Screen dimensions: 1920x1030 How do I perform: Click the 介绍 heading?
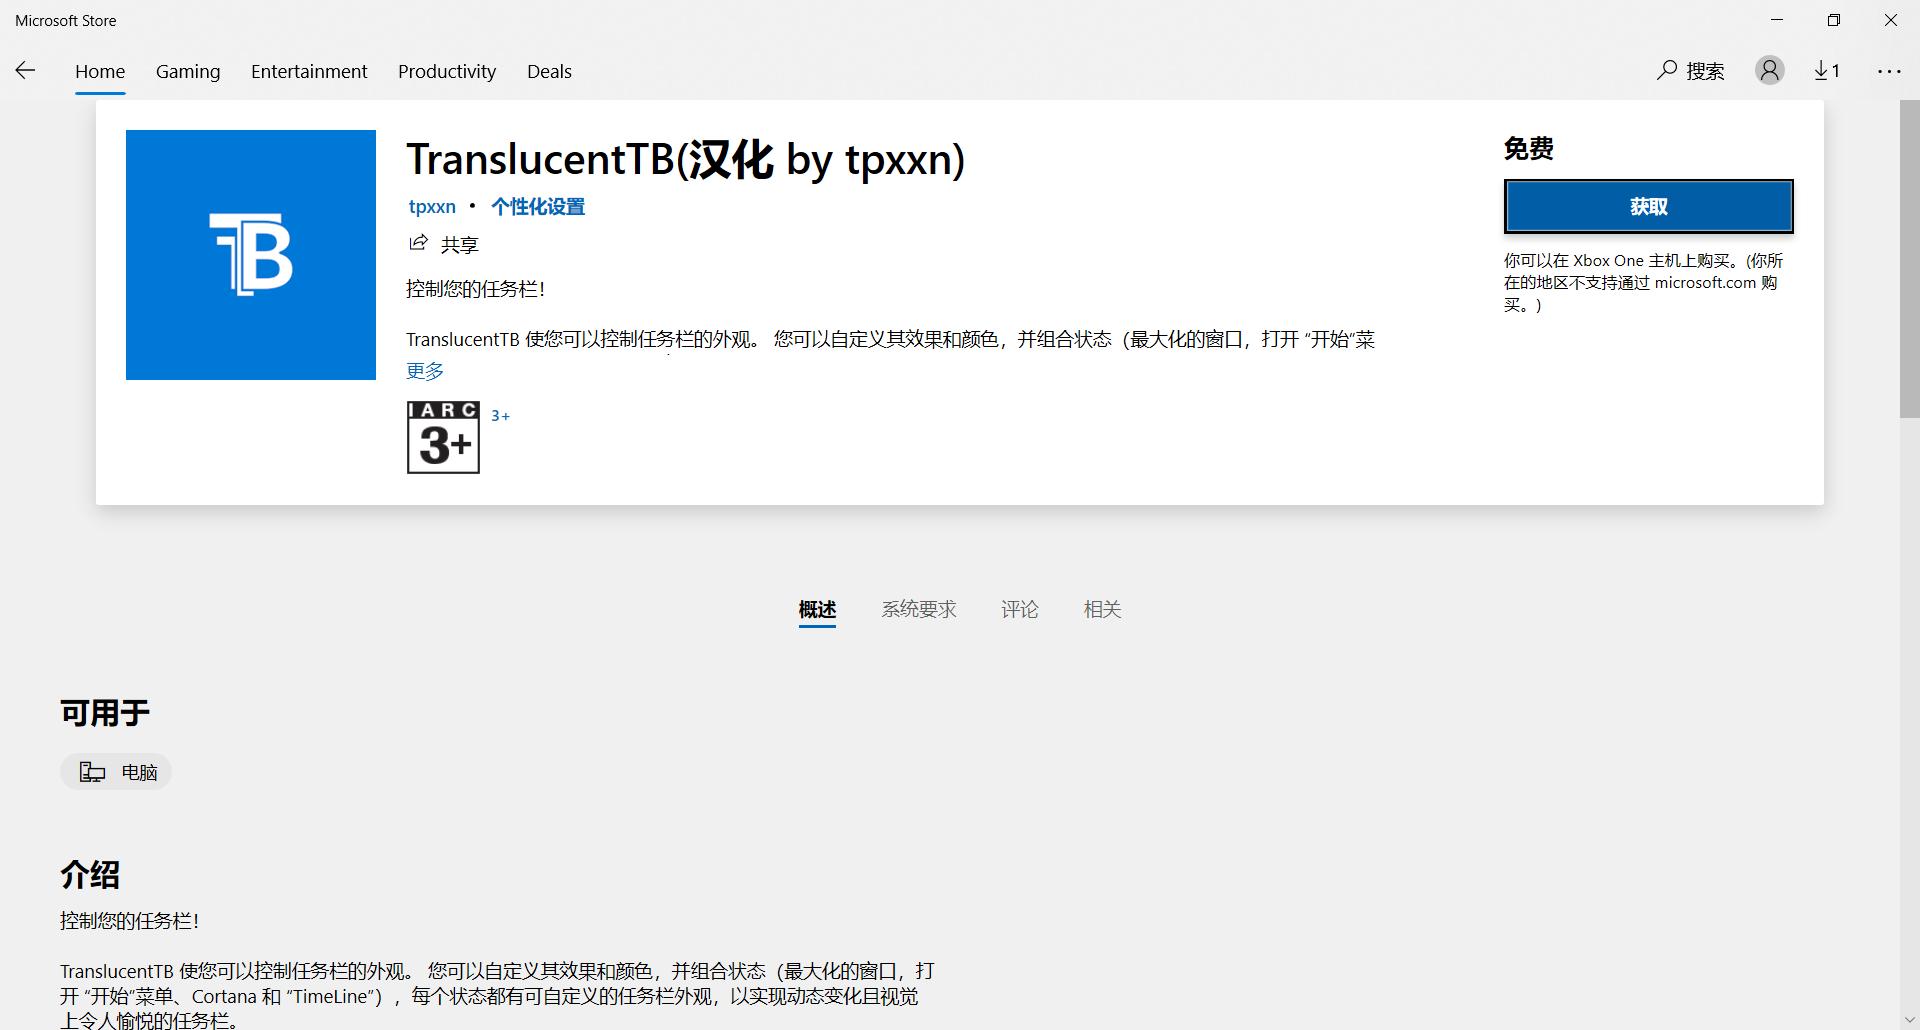pyautogui.click(x=90, y=875)
